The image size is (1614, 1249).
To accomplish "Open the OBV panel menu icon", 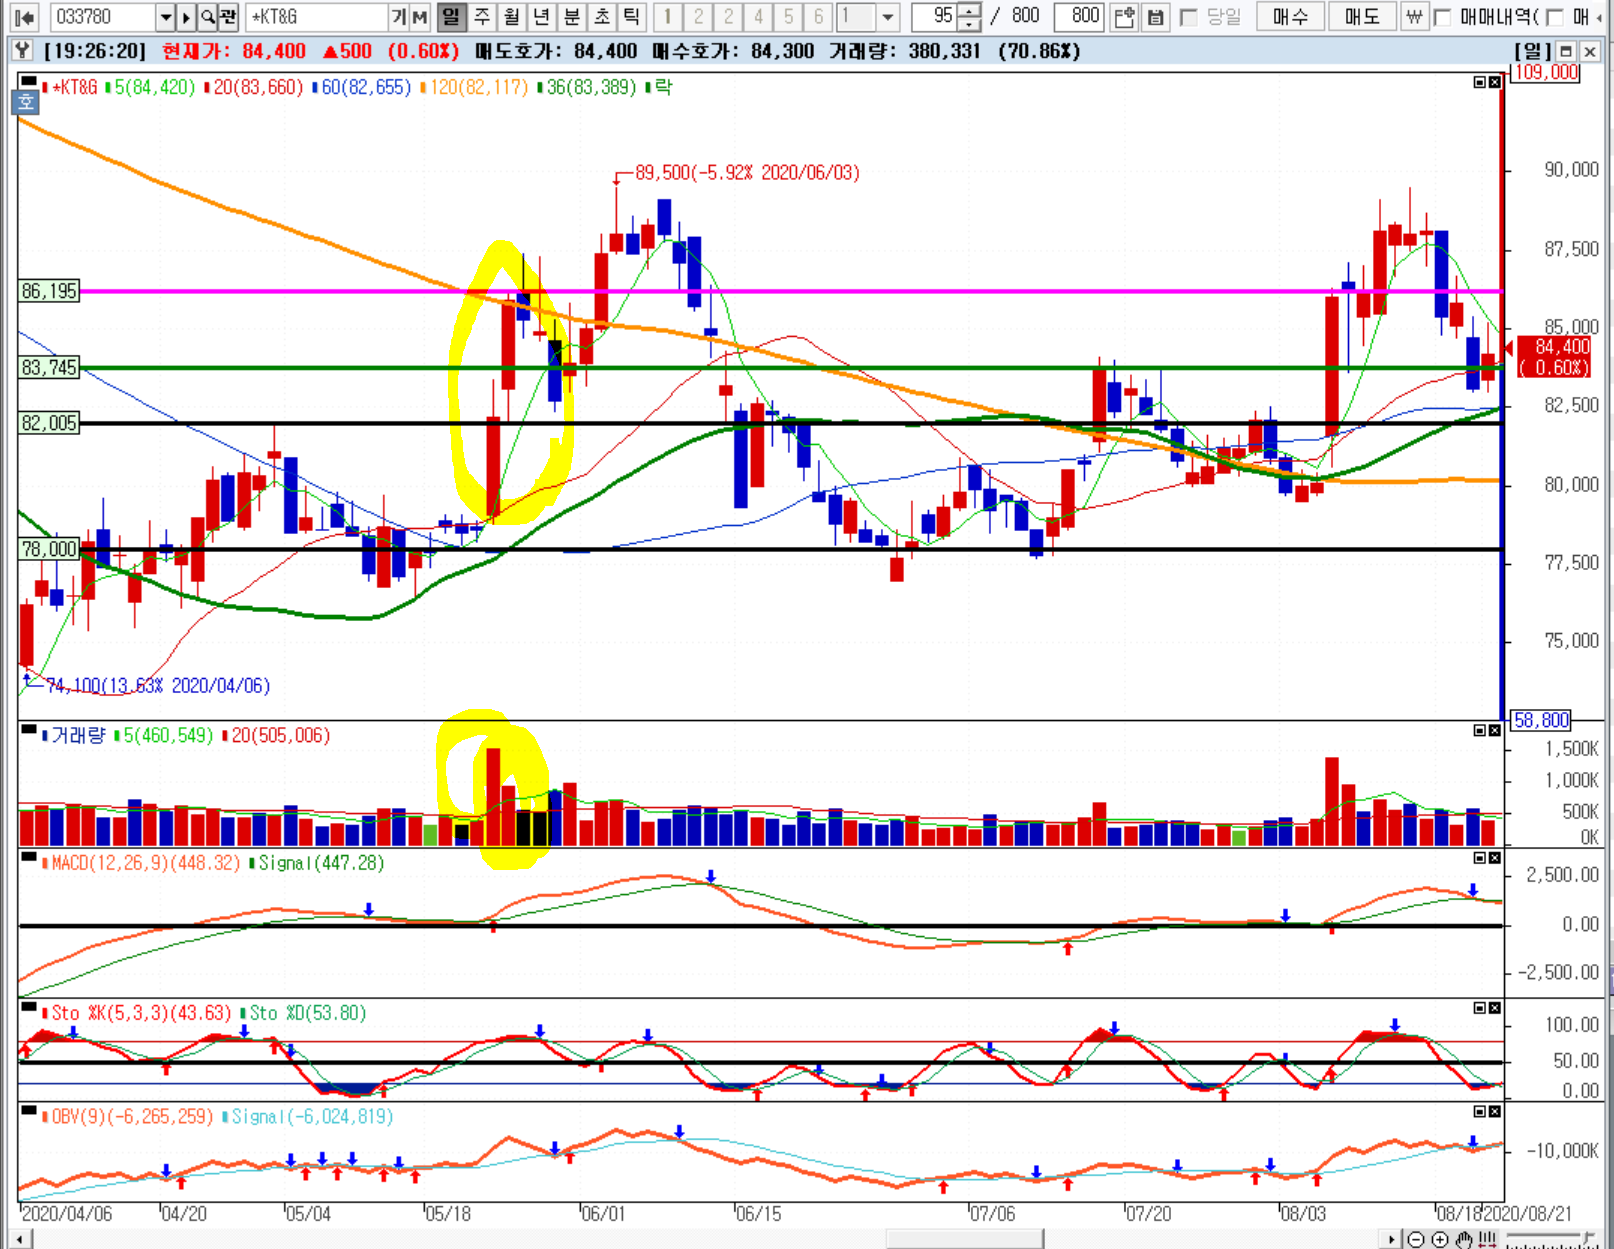I will click(28, 1110).
